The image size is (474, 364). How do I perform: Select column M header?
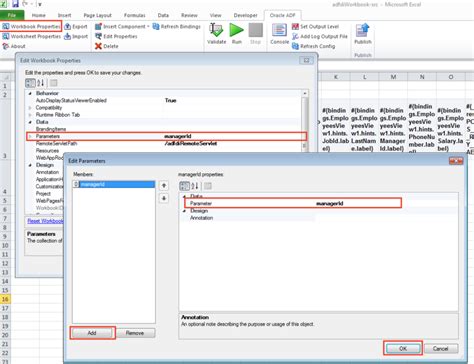click(x=393, y=77)
